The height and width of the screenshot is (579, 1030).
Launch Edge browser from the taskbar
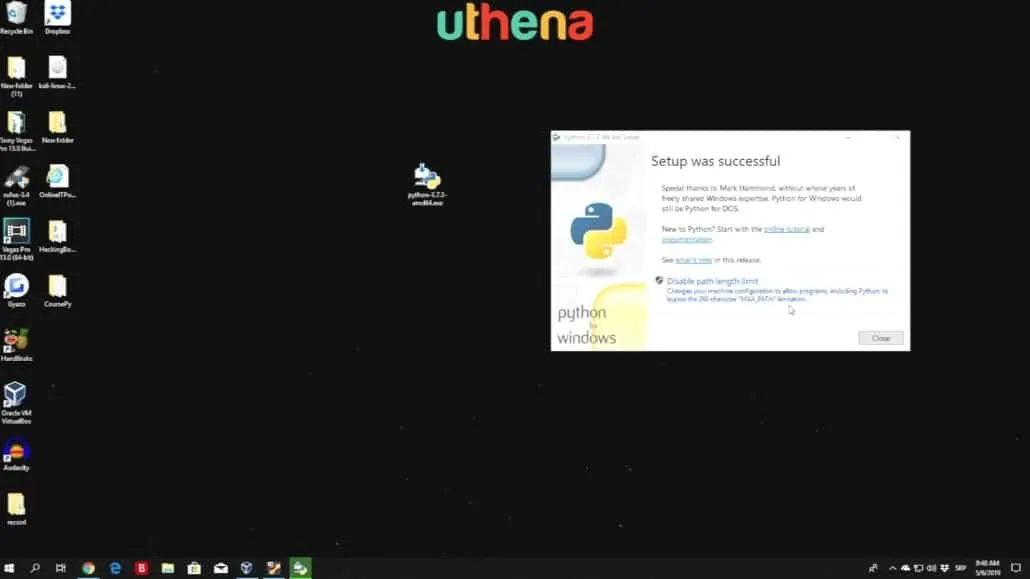pos(115,568)
